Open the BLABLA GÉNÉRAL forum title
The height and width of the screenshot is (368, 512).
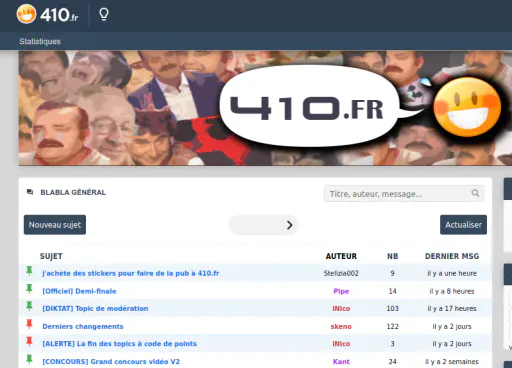coord(73,192)
